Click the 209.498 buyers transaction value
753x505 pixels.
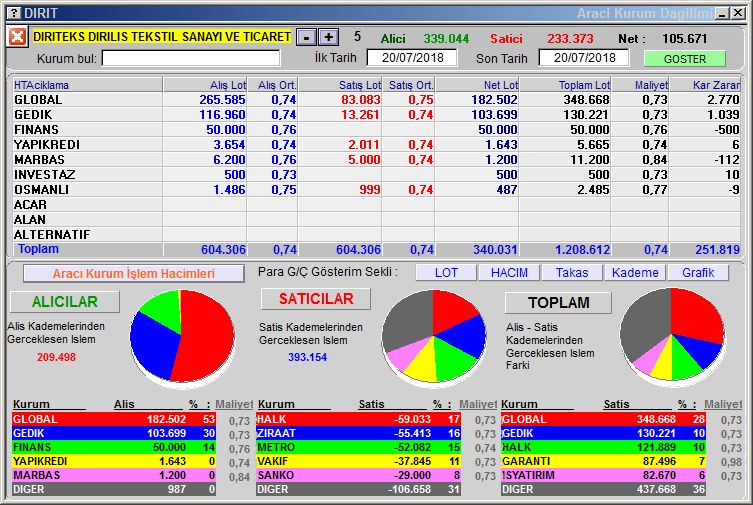[56, 357]
